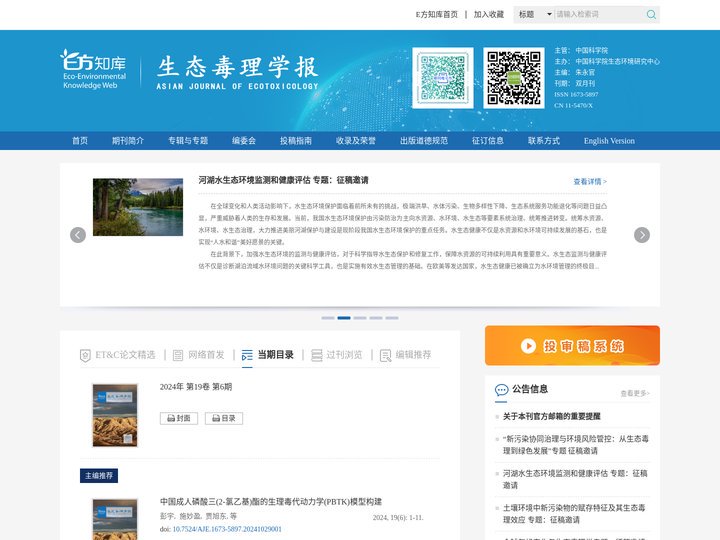Select fifth carousel indicator dash

pos(392,318)
